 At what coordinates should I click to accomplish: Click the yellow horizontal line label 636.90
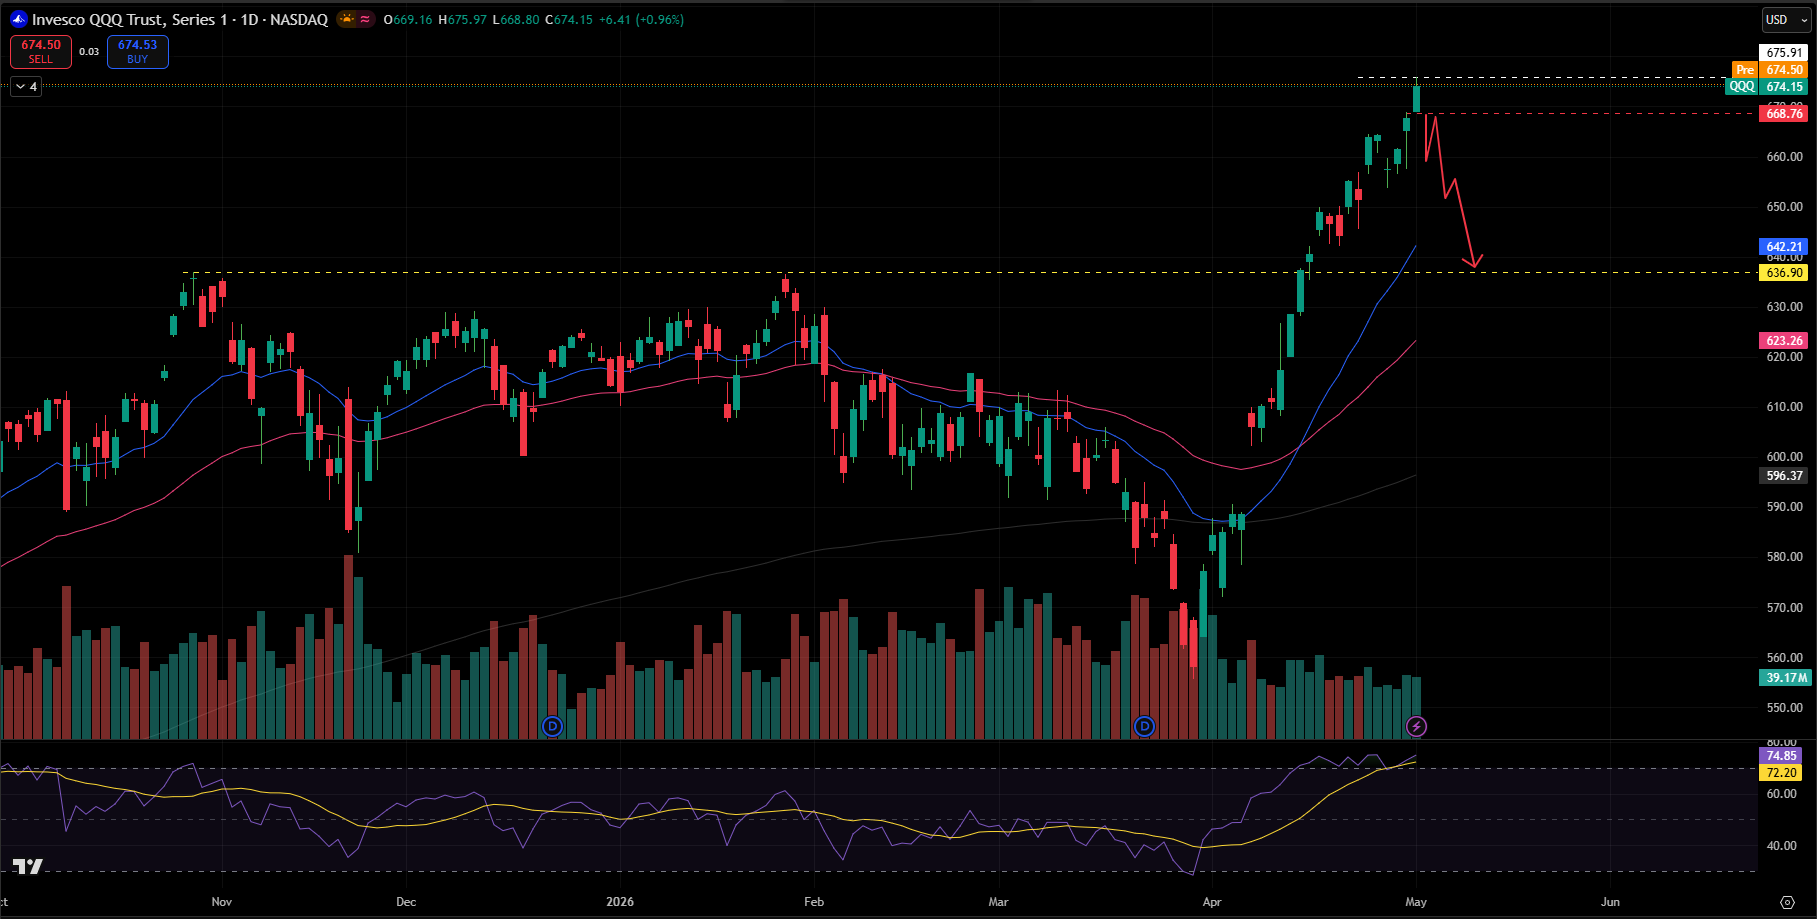[x=1784, y=273]
